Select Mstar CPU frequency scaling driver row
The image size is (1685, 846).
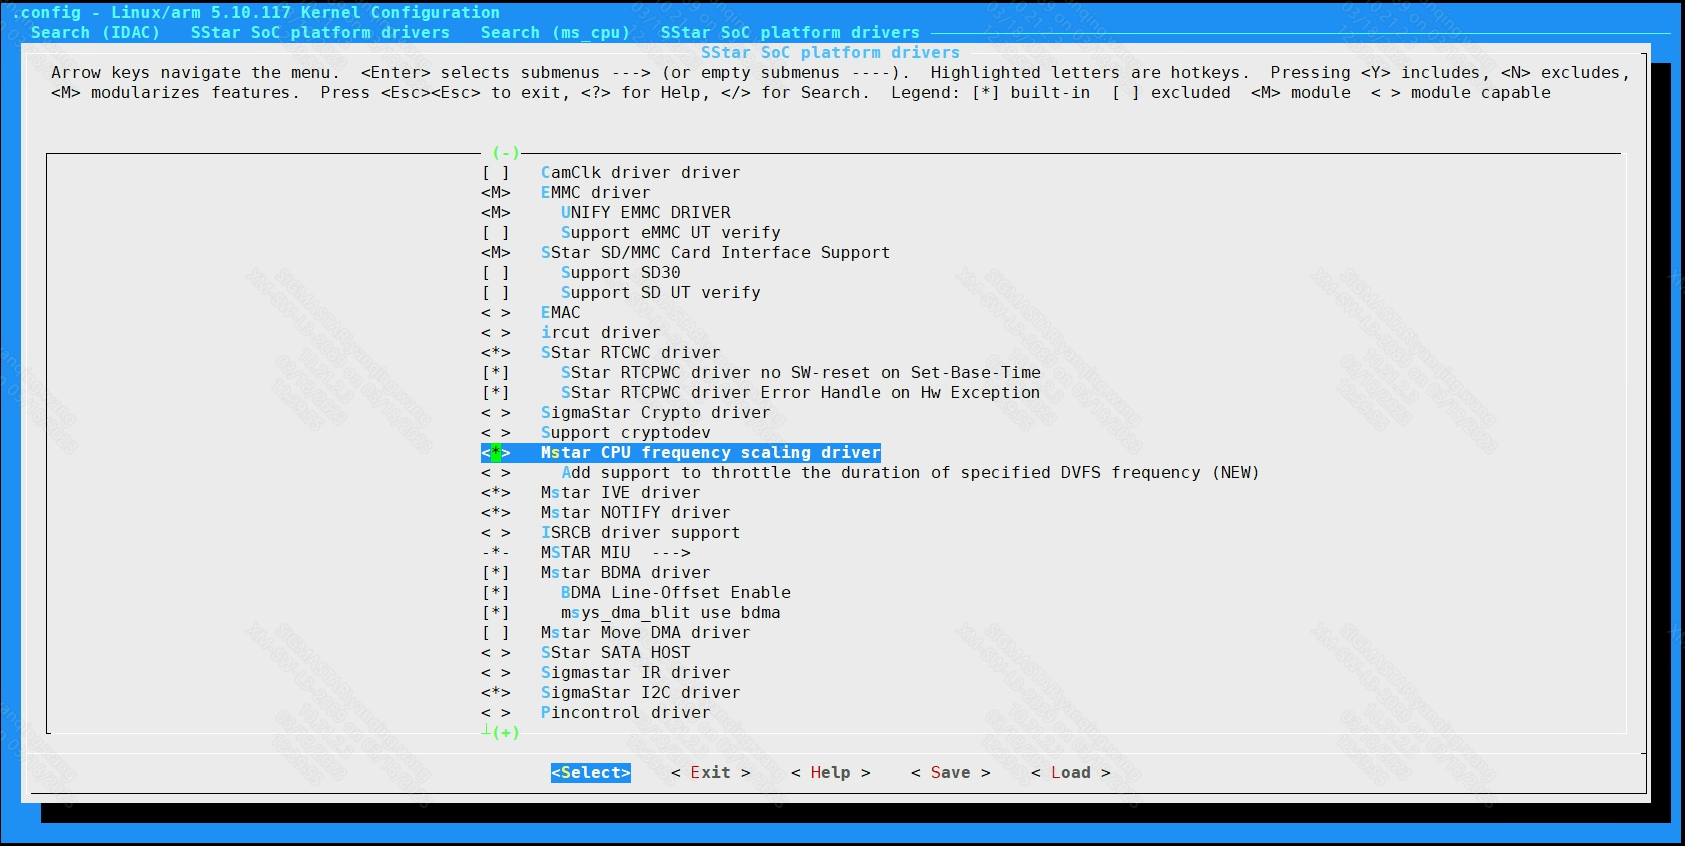coord(681,452)
